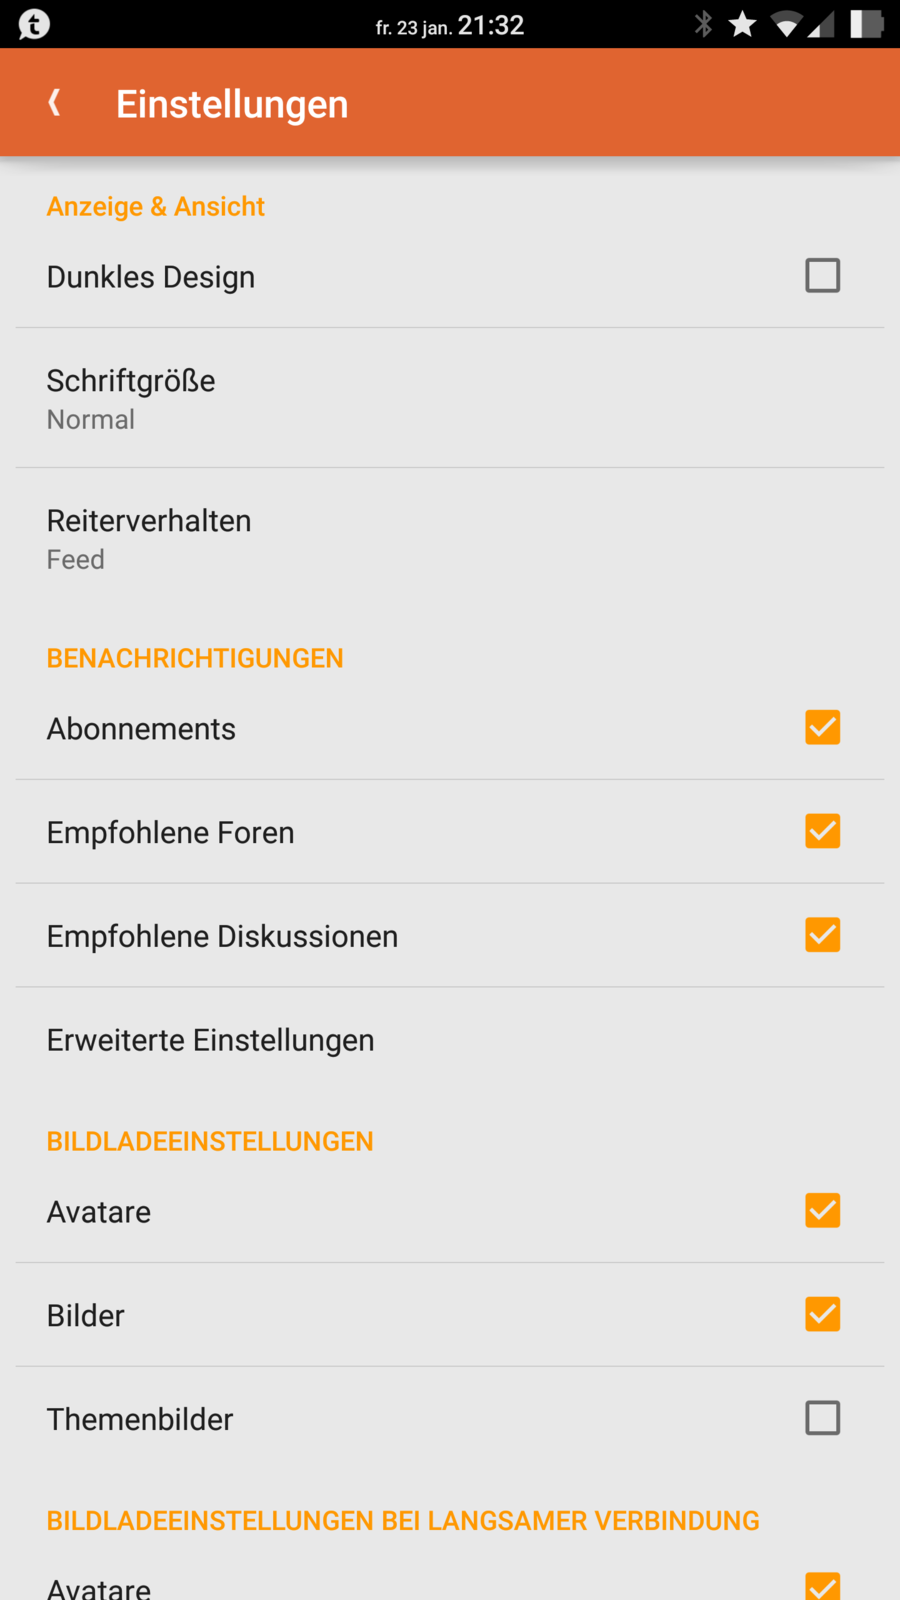Screen dimensions: 900x1600
Task: Enable the Dunkles Design checkbox
Action: (x=822, y=275)
